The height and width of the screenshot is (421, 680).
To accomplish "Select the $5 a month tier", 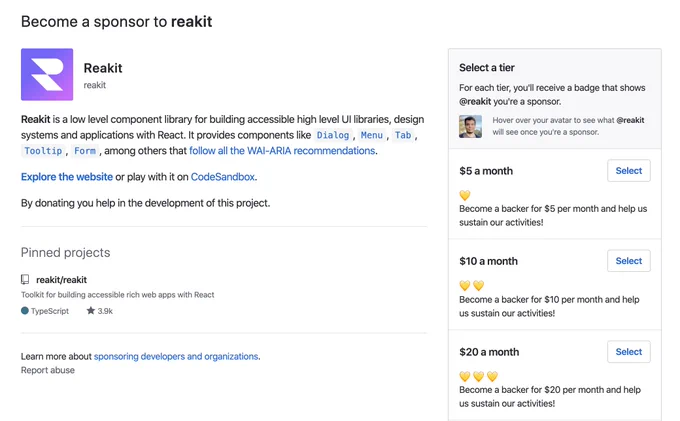I will pos(628,170).
